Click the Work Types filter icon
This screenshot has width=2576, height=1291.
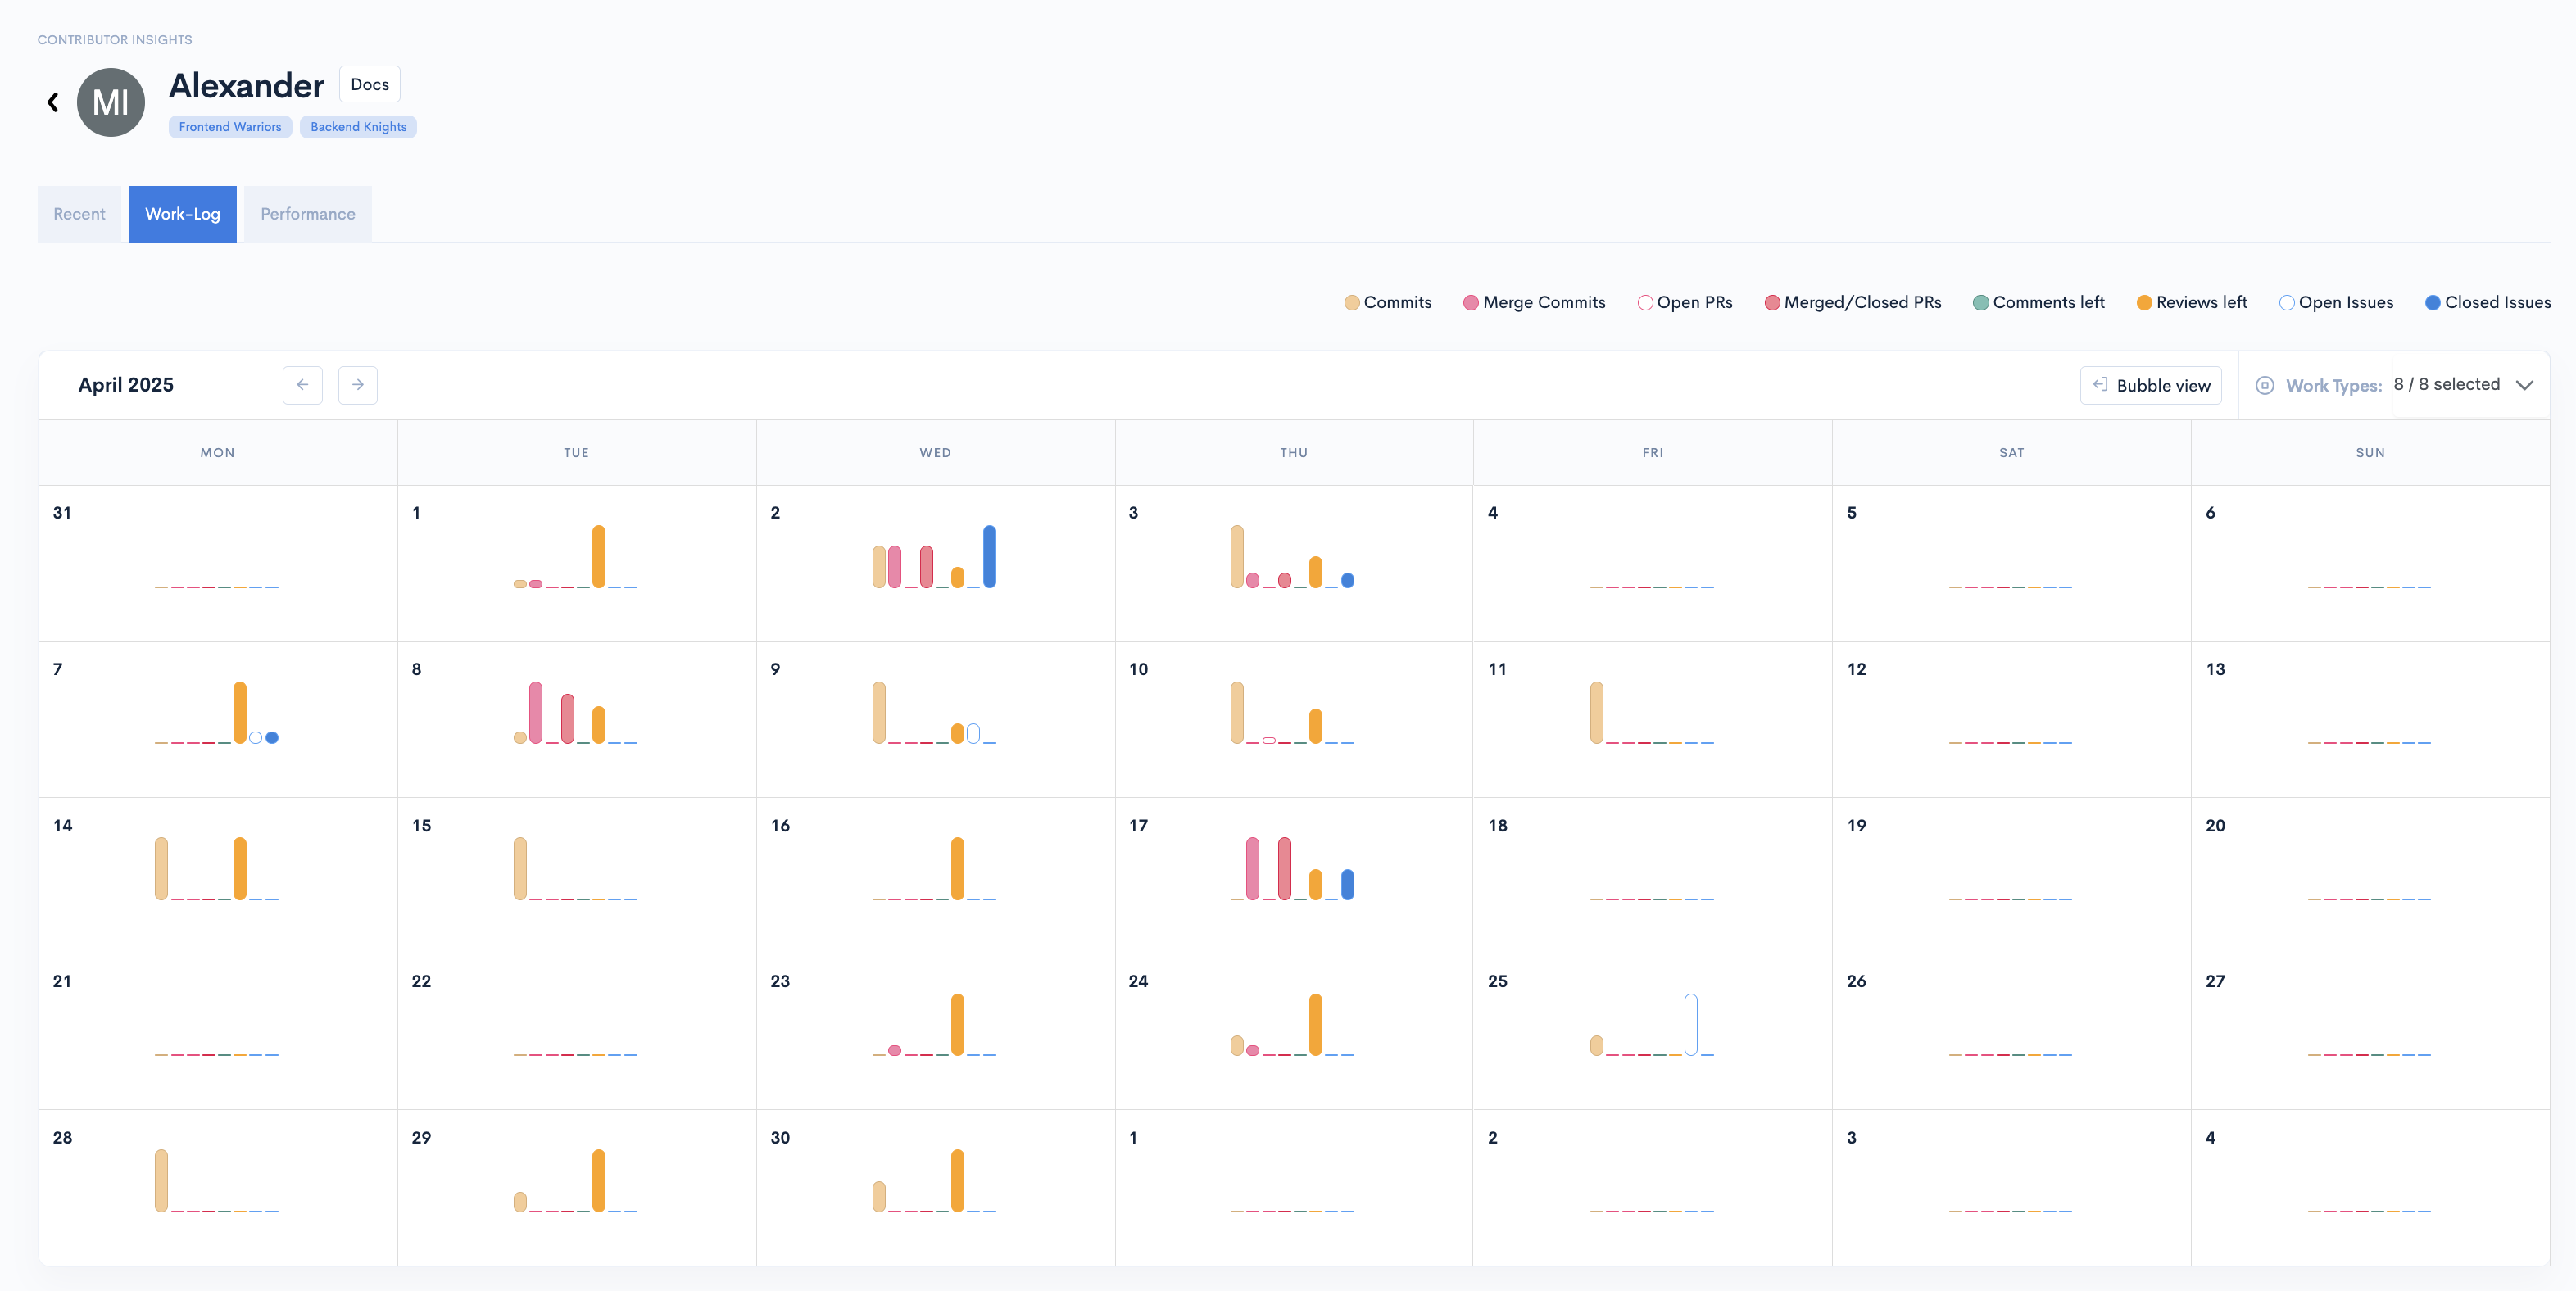click(x=2265, y=386)
